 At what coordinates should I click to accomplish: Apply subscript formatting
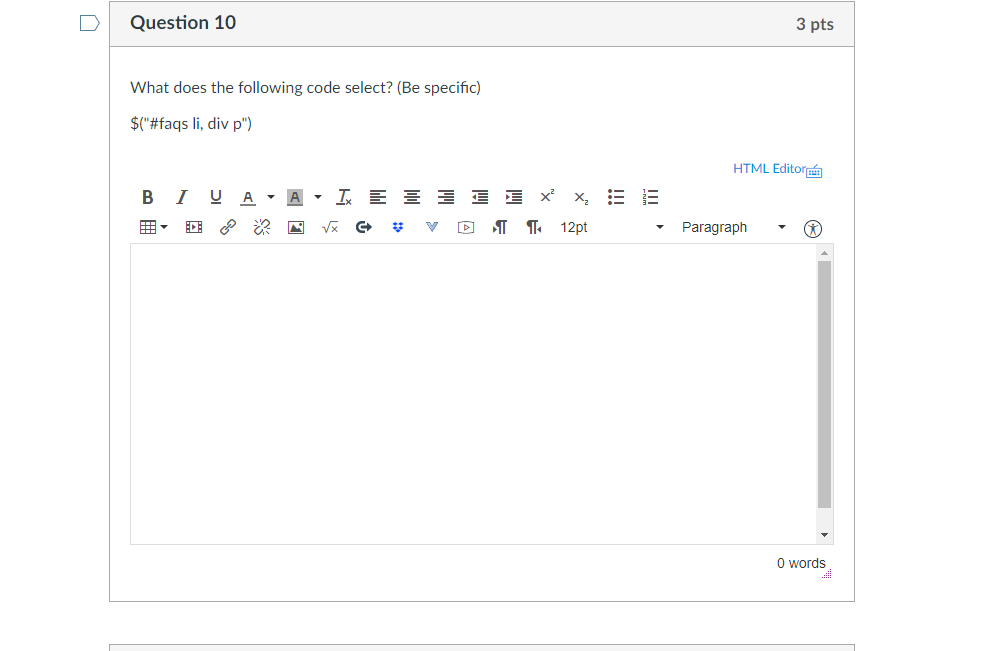point(581,198)
